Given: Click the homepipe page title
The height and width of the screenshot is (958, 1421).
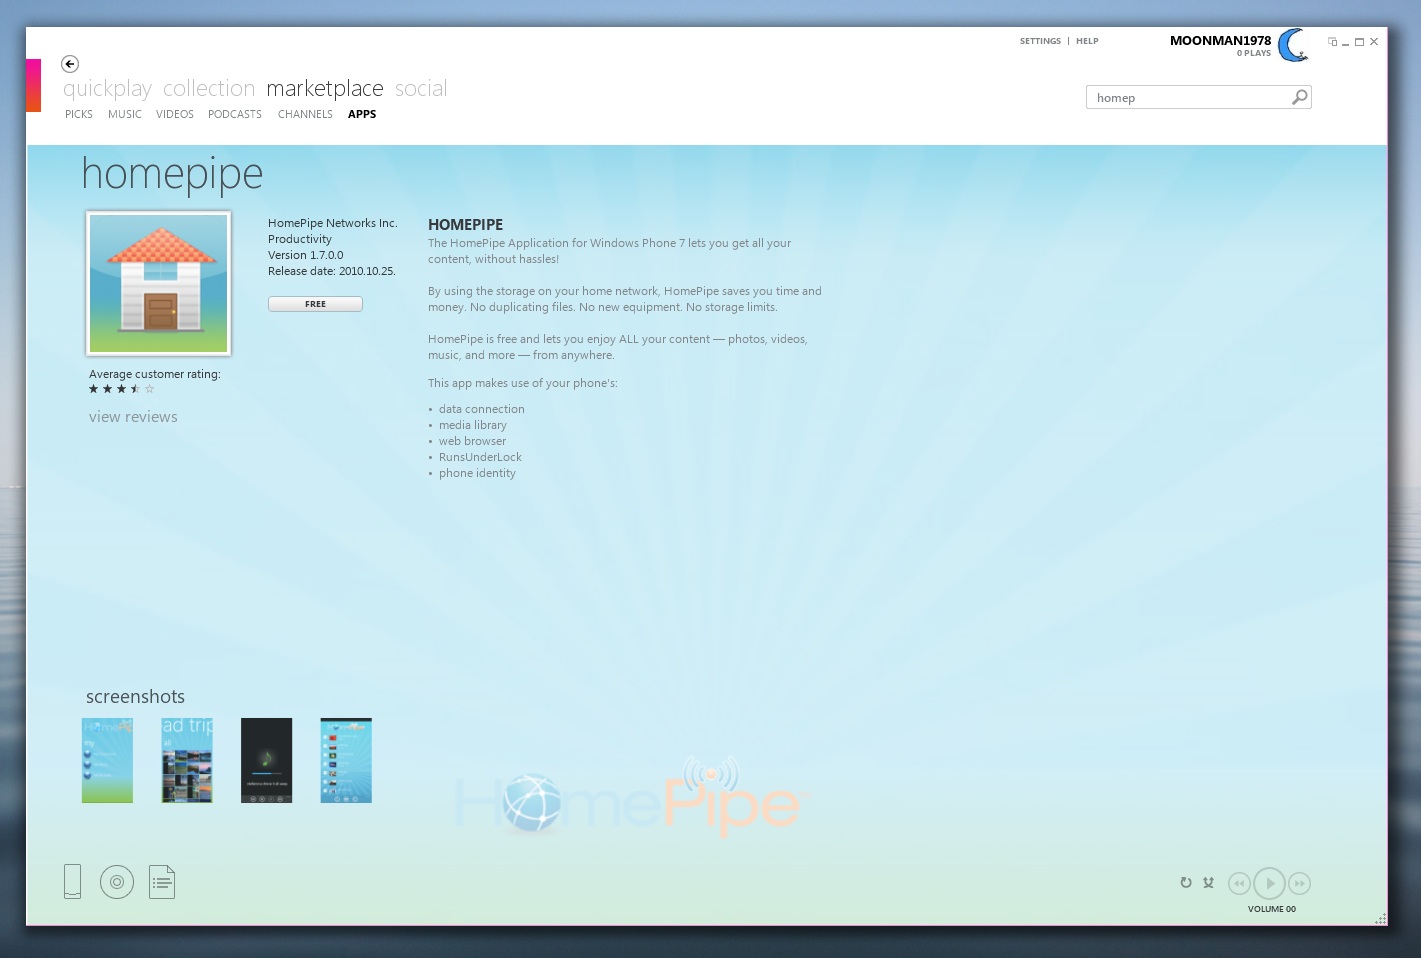Looking at the screenshot, I should pyautogui.click(x=172, y=174).
